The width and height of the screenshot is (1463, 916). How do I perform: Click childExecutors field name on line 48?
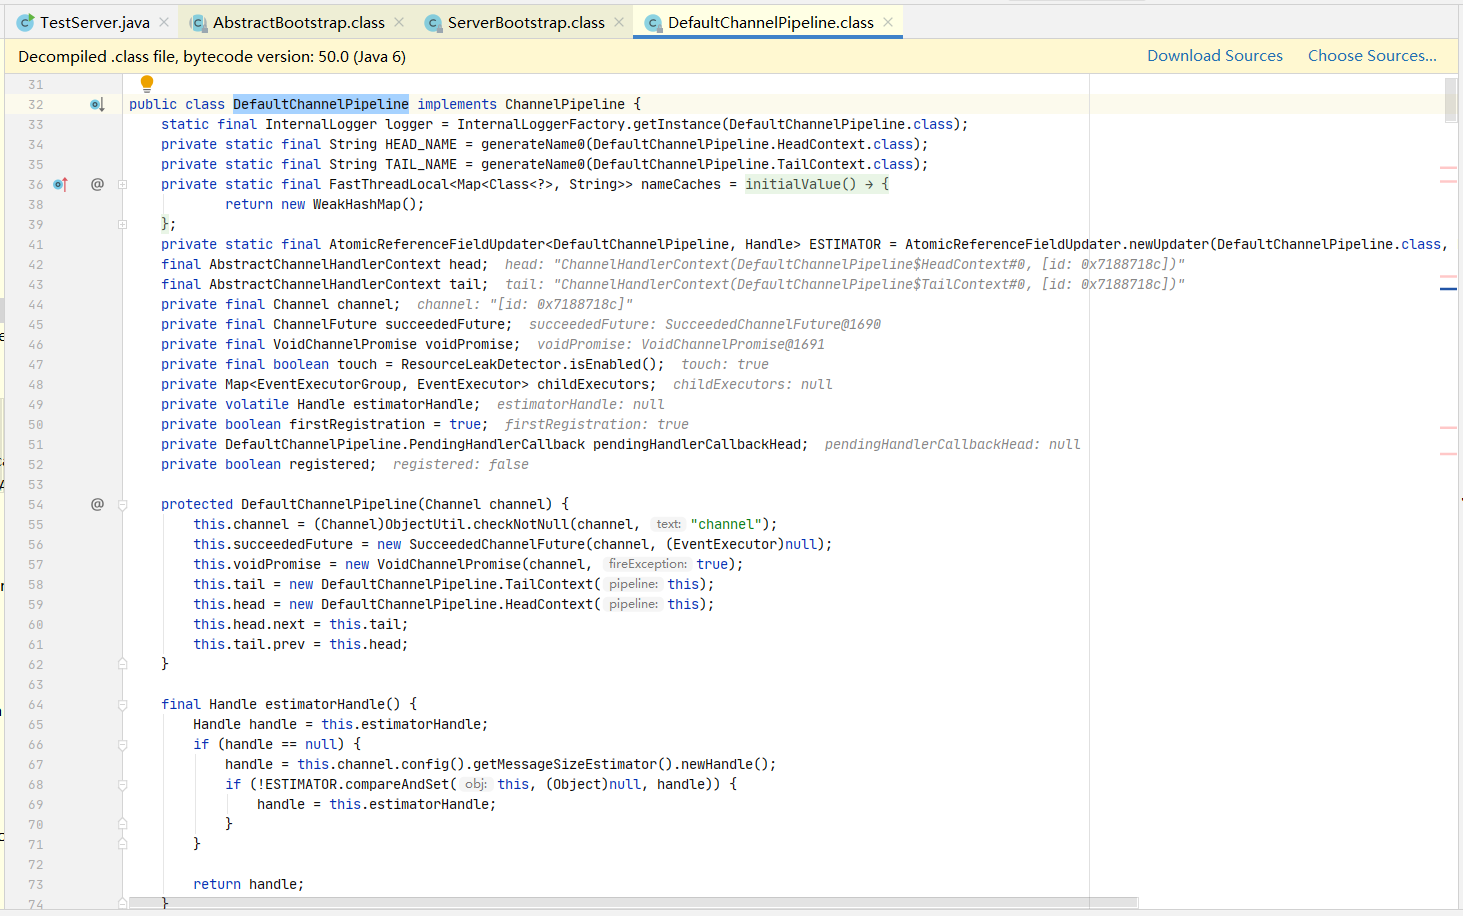pyautogui.click(x=593, y=384)
